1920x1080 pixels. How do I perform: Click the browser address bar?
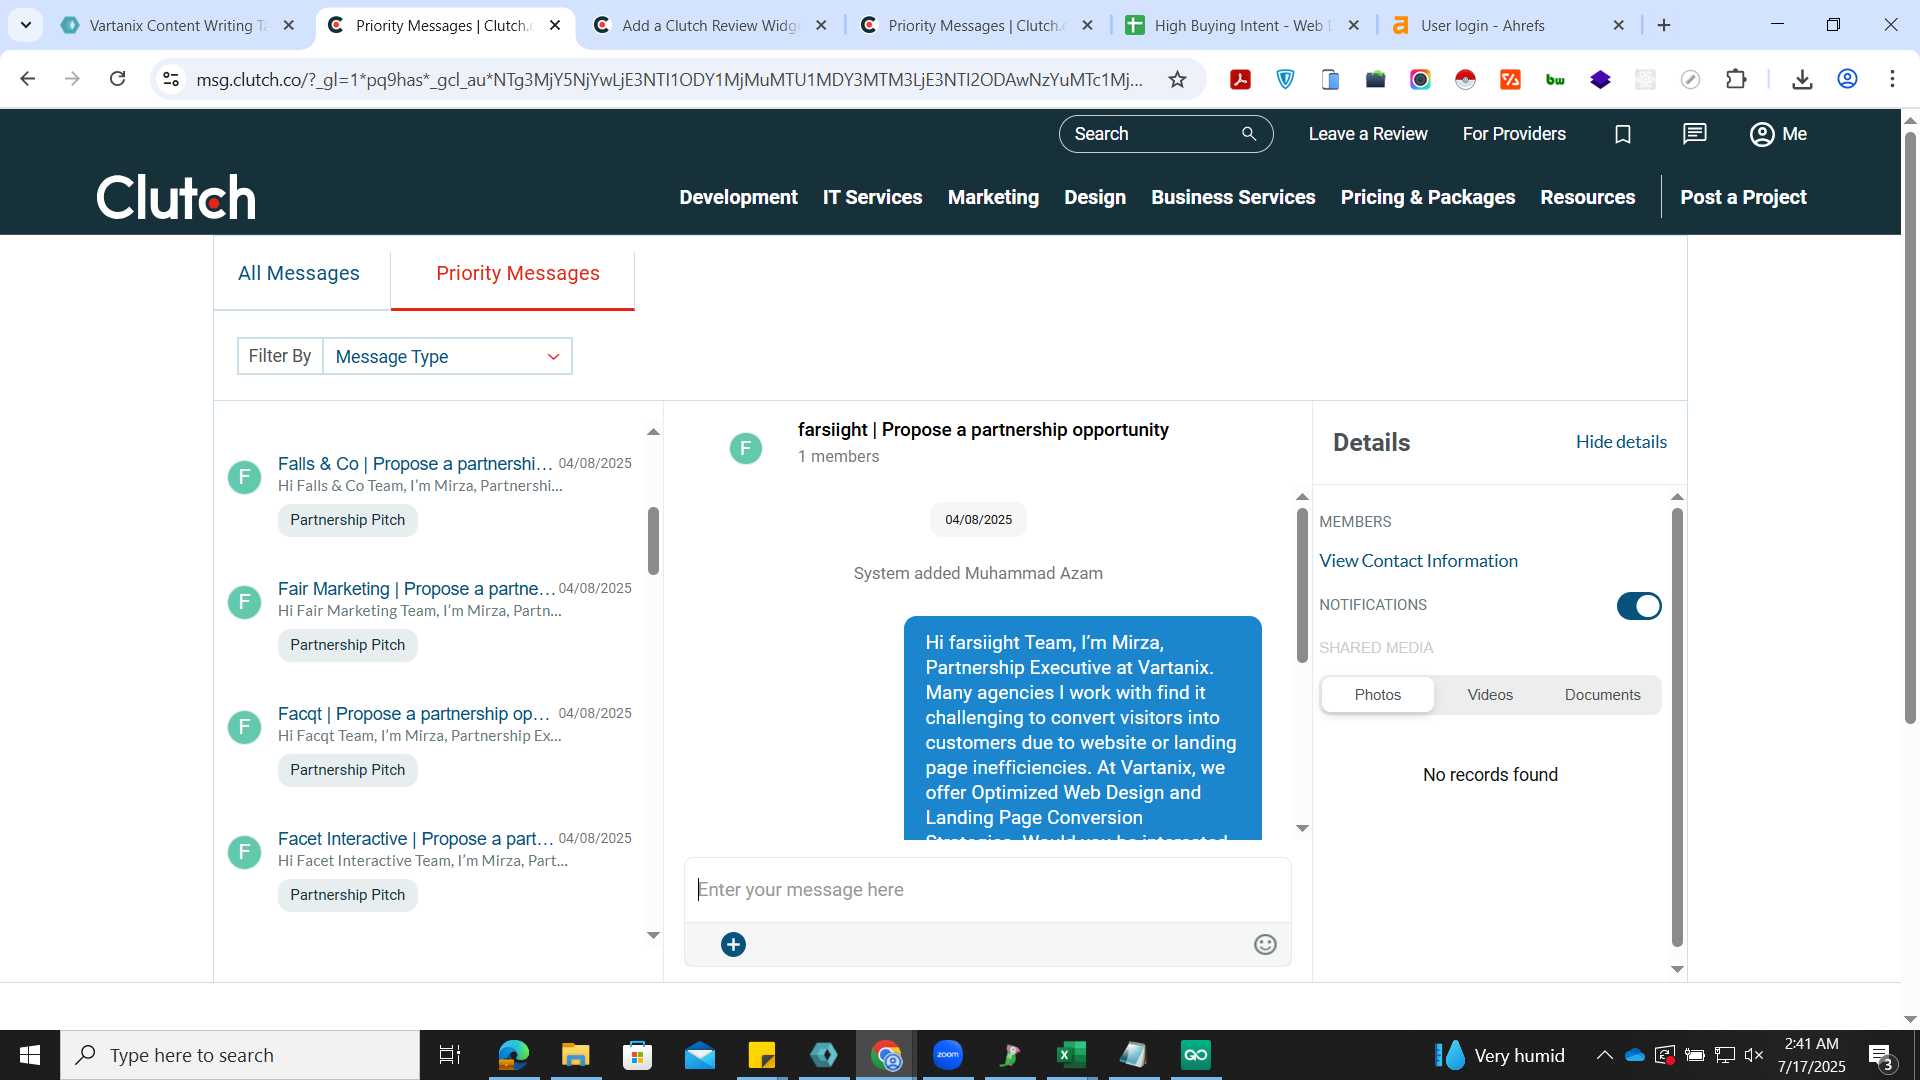coord(668,79)
